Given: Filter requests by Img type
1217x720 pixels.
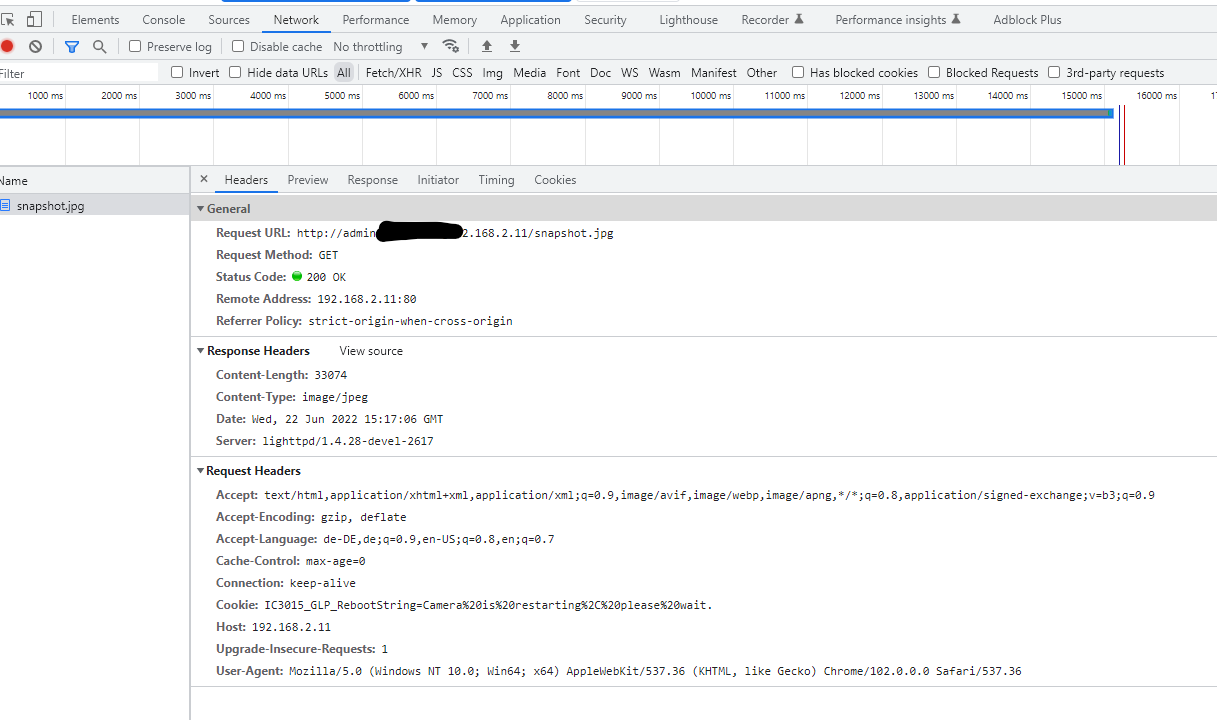Looking at the screenshot, I should click(493, 72).
